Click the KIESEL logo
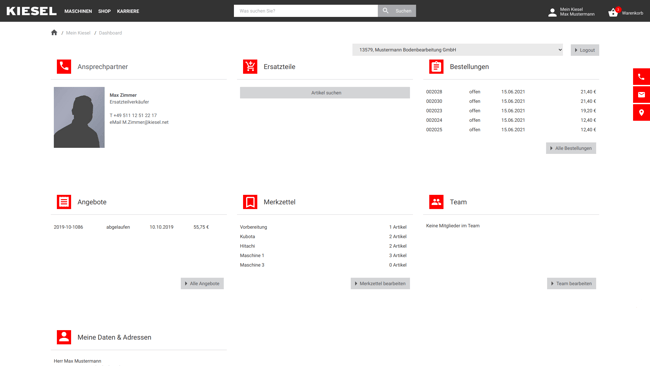 32,11
